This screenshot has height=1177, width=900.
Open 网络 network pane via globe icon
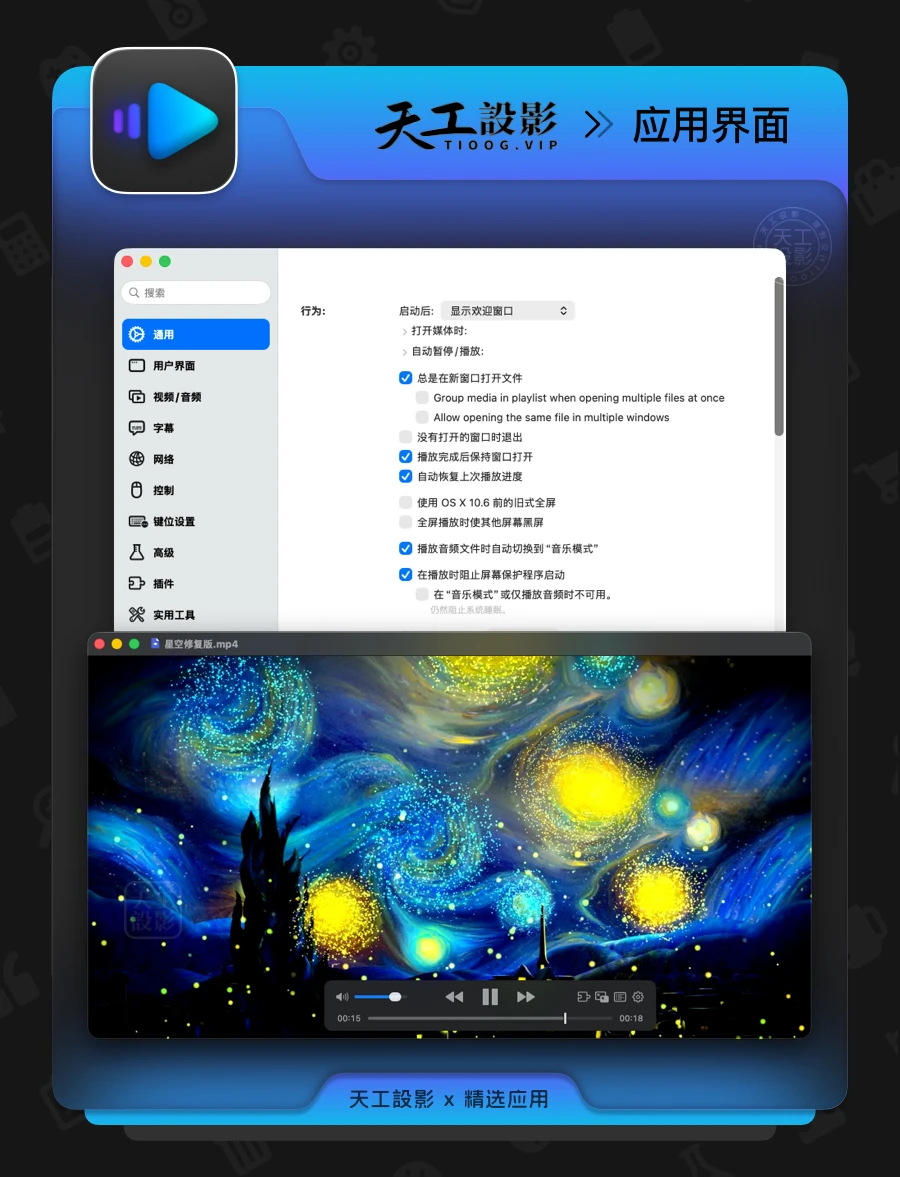pos(137,459)
